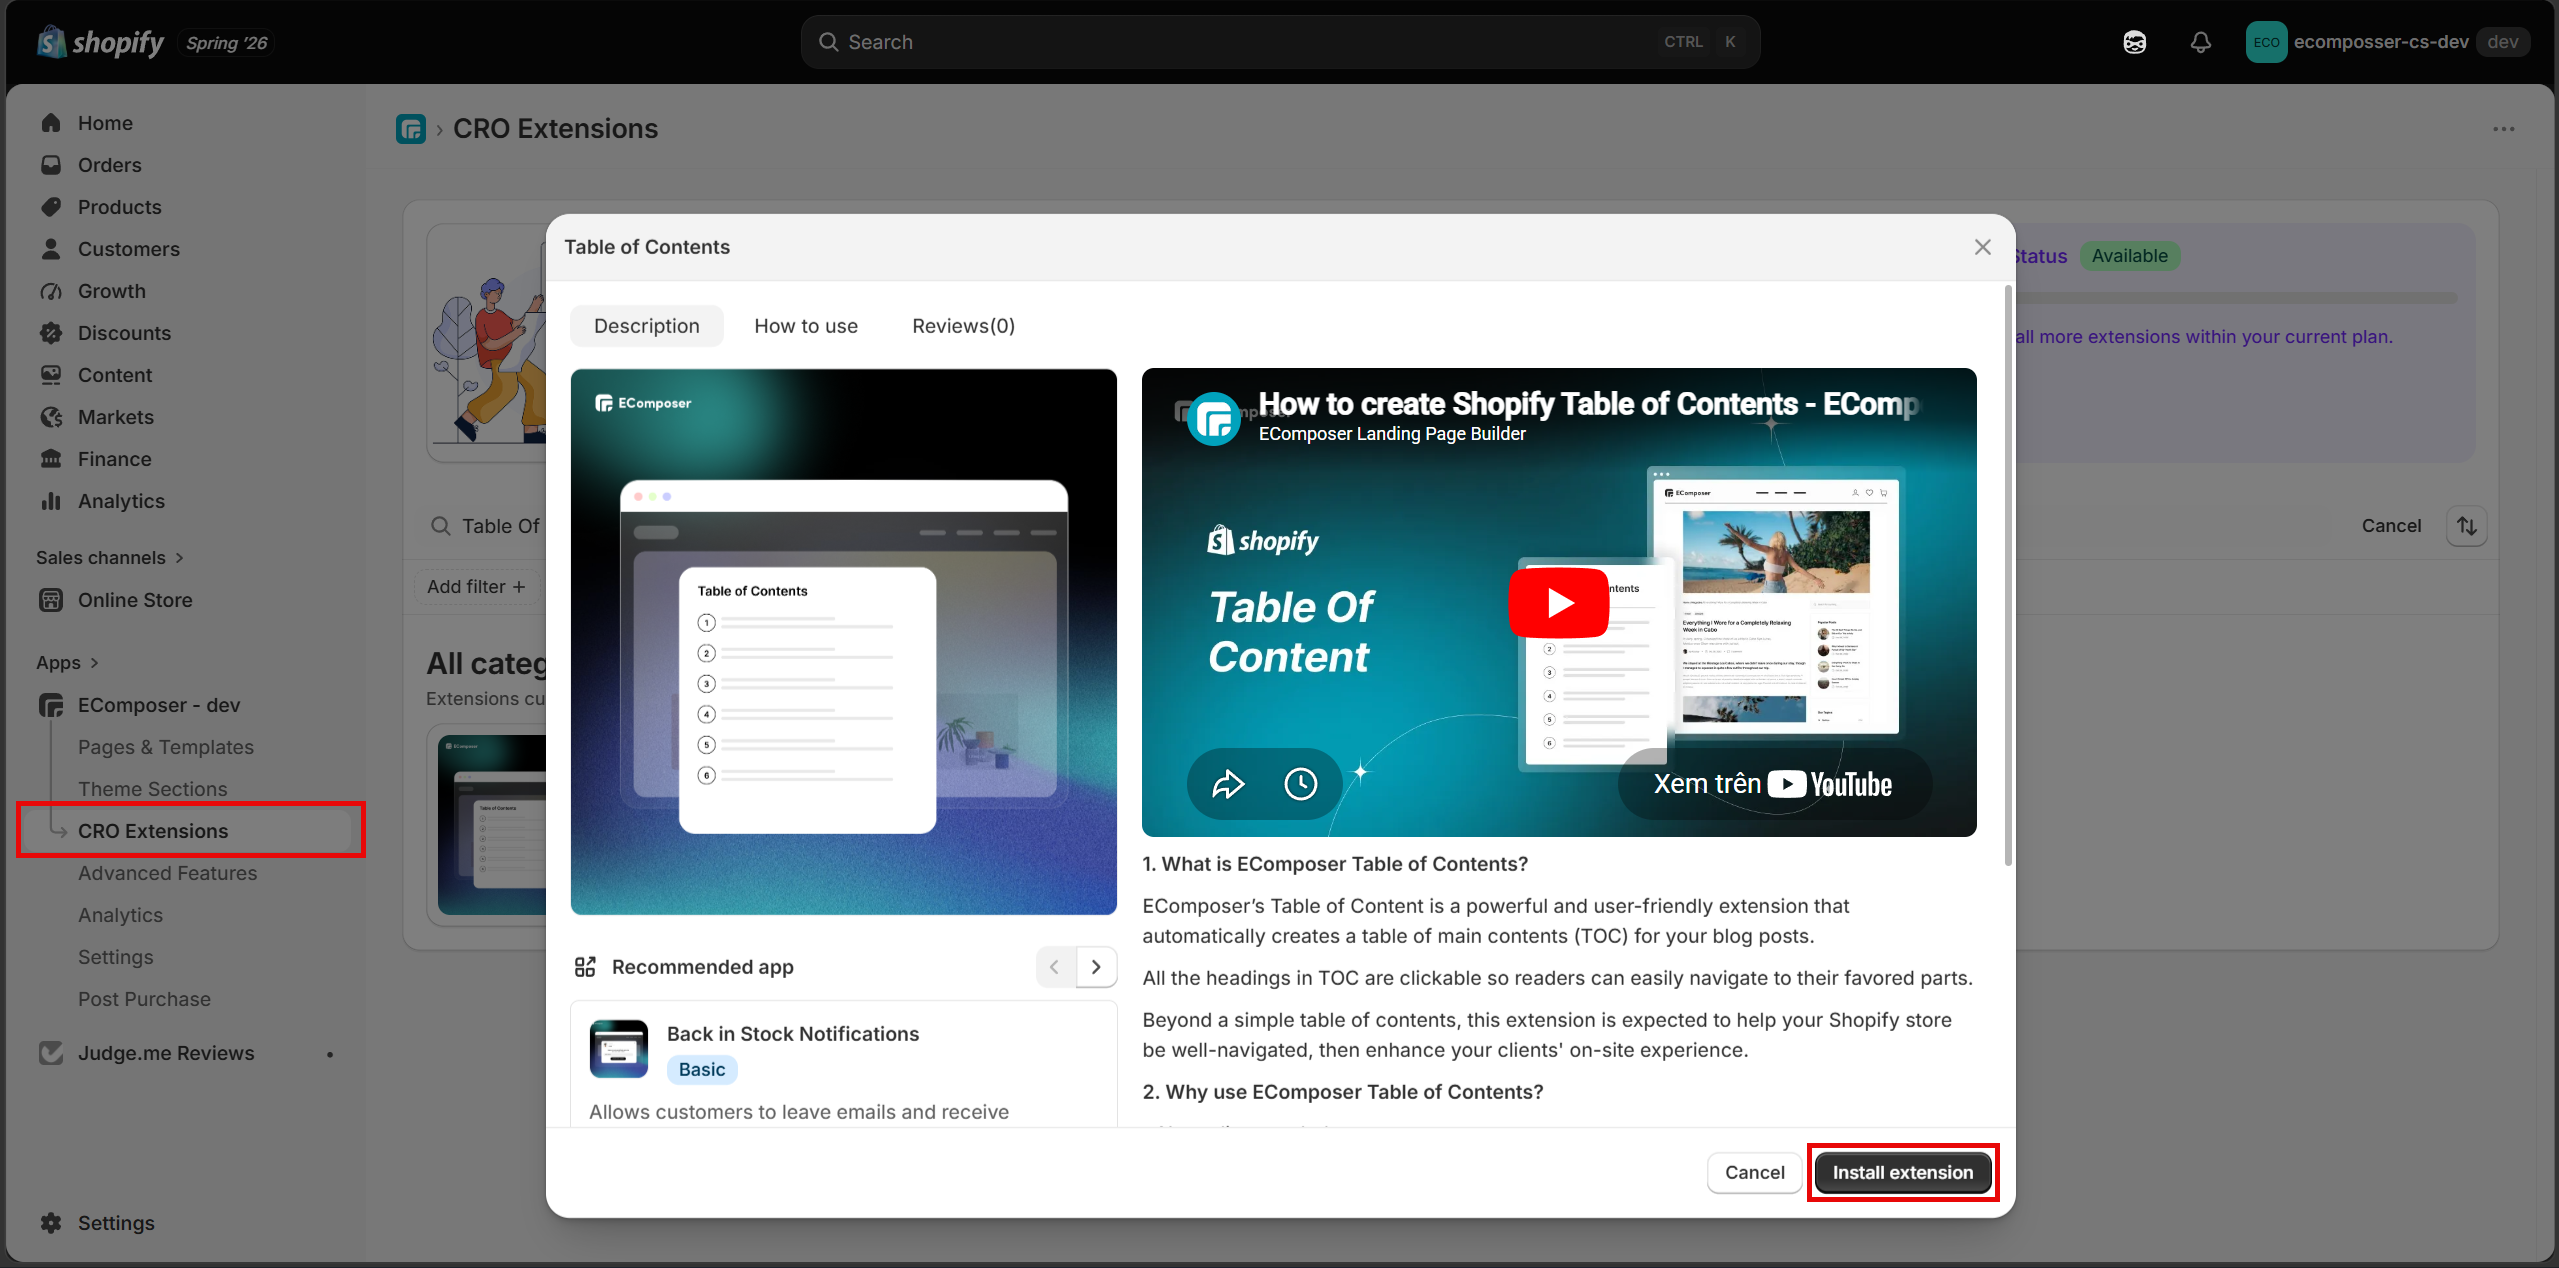
Task: Click the Home house icon in sidebar
Action: [51, 123]
